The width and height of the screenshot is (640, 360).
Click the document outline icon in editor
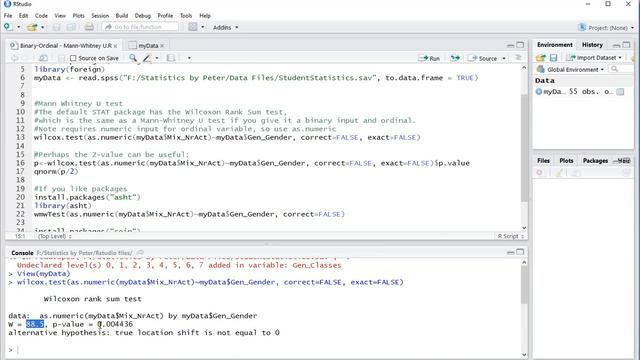click(518, 58)
